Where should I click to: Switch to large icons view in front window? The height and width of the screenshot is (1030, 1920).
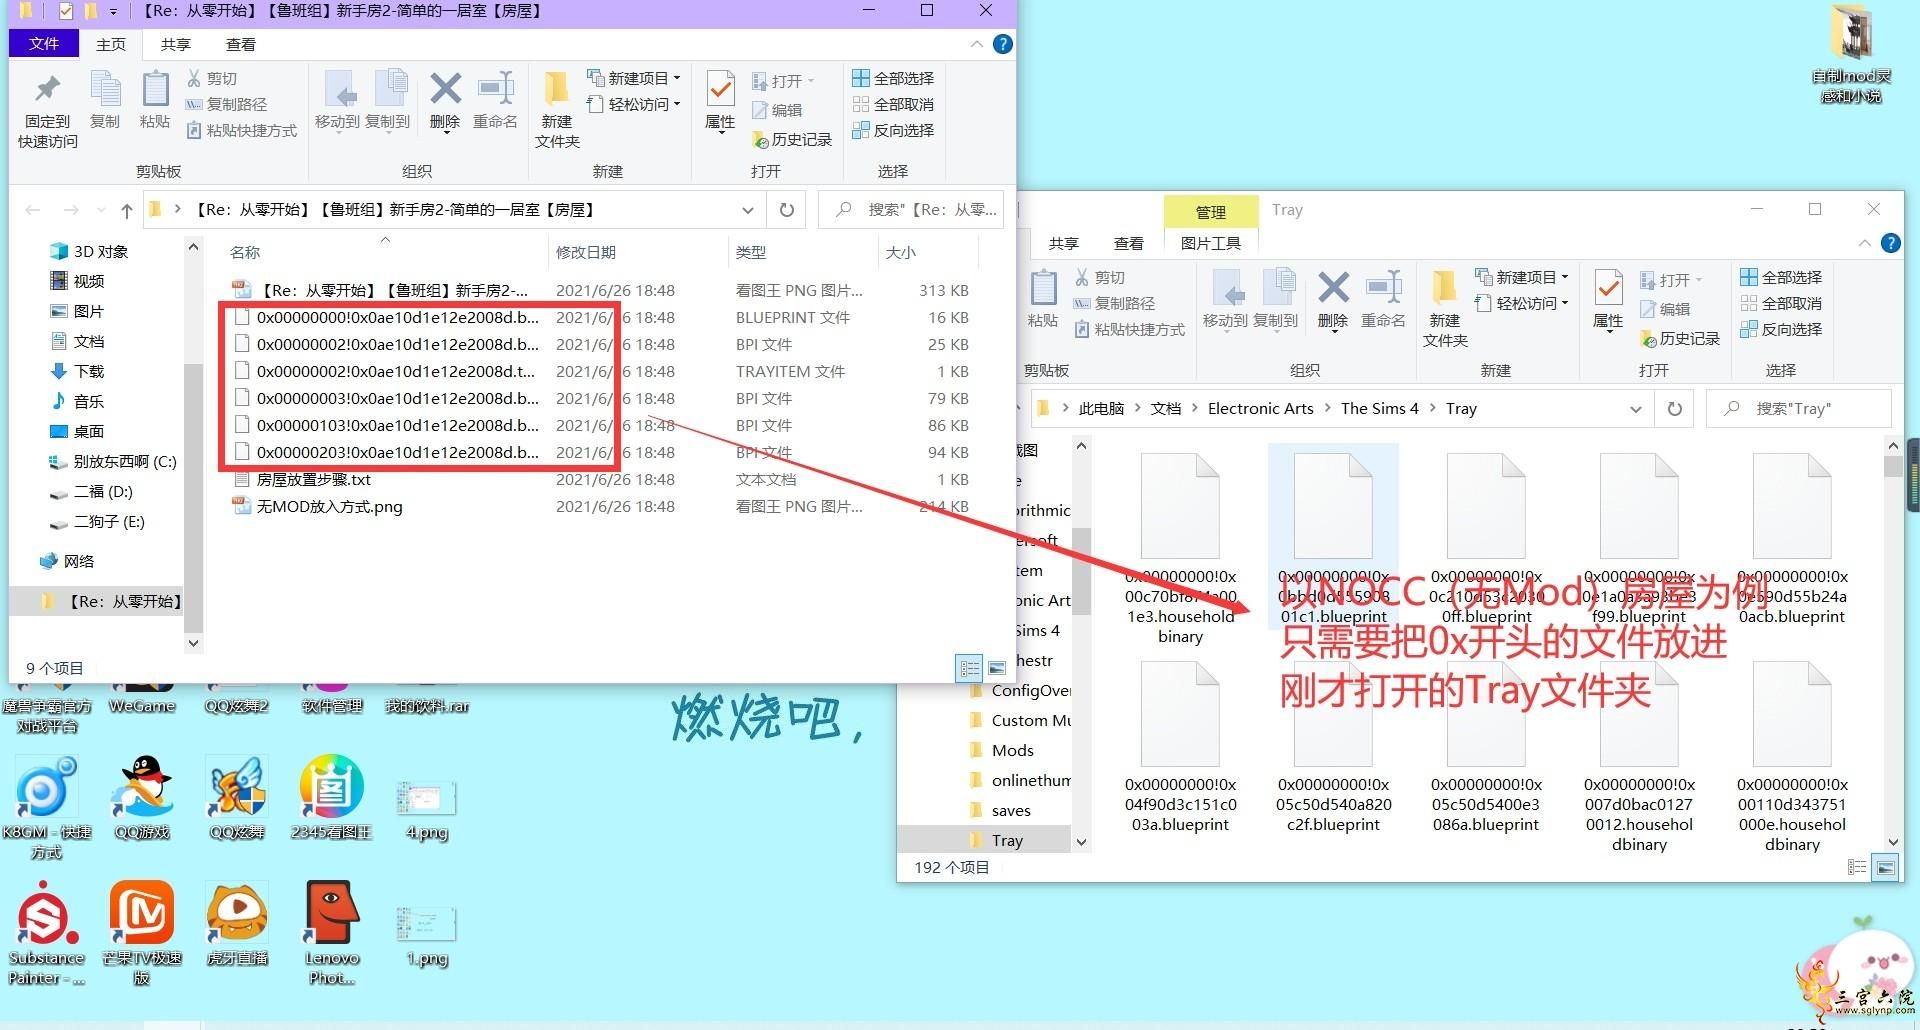[997, 668]
